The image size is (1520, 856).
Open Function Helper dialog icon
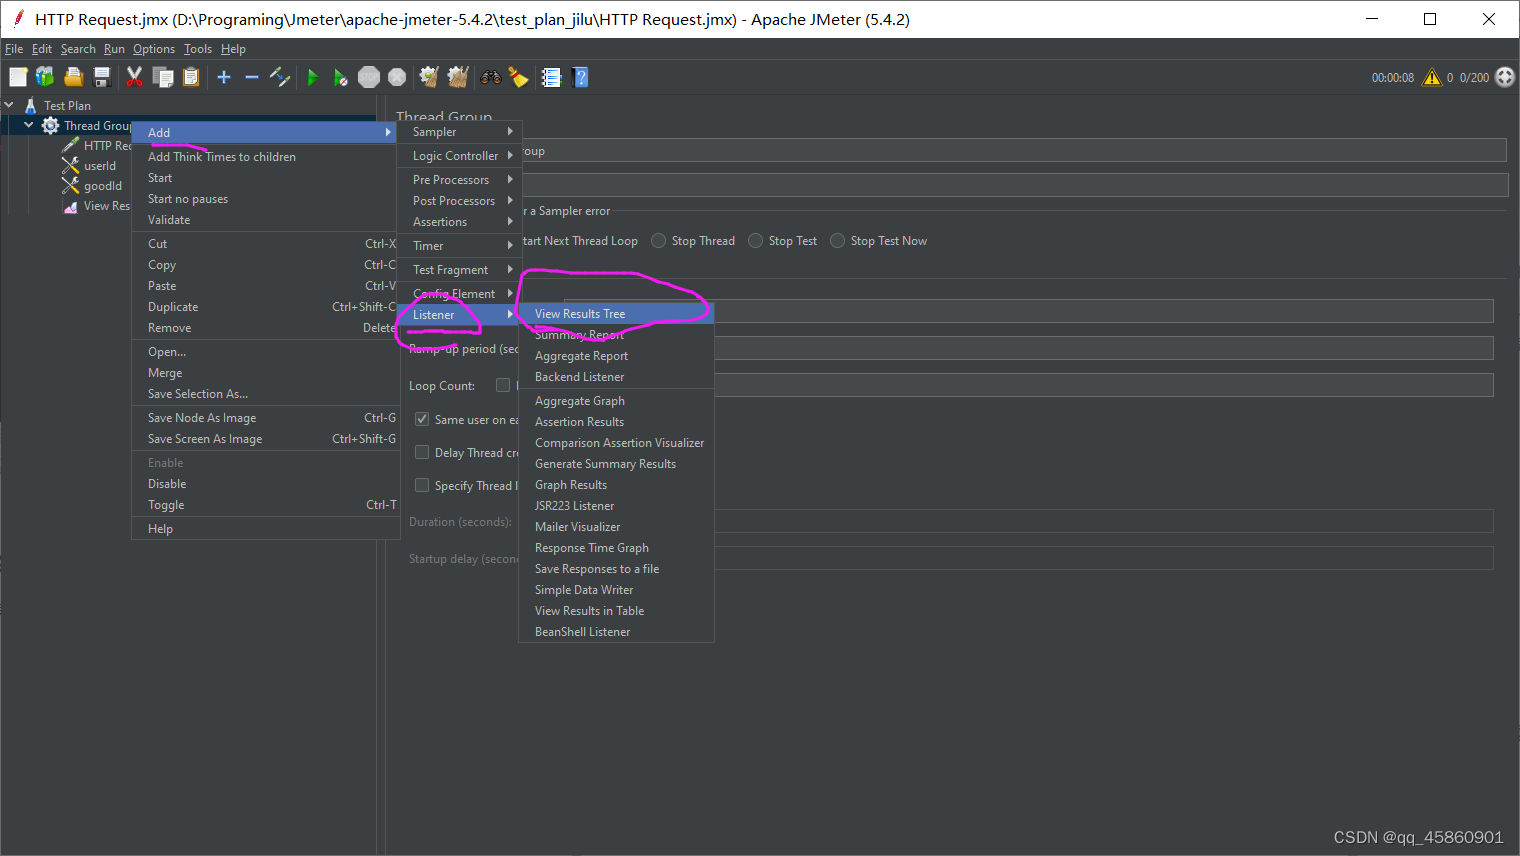(x=551, y=77)
